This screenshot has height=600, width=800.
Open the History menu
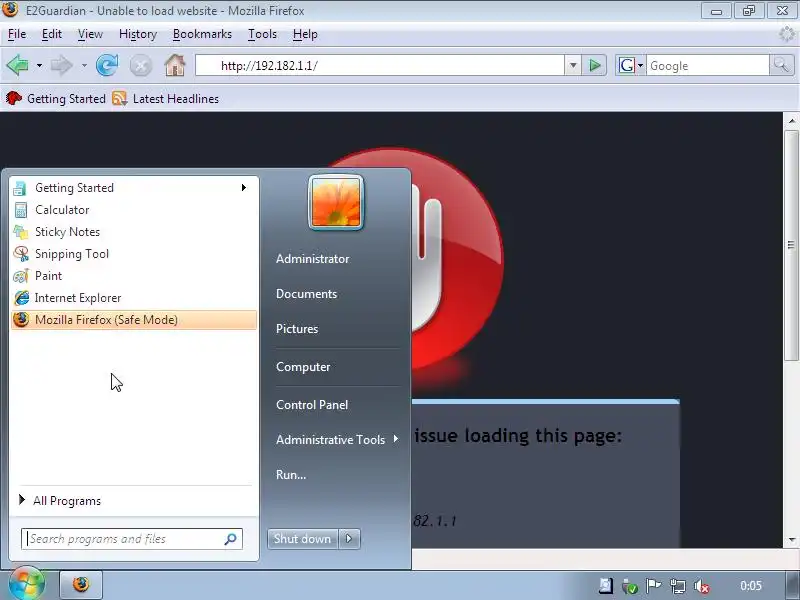pos(138,34)
